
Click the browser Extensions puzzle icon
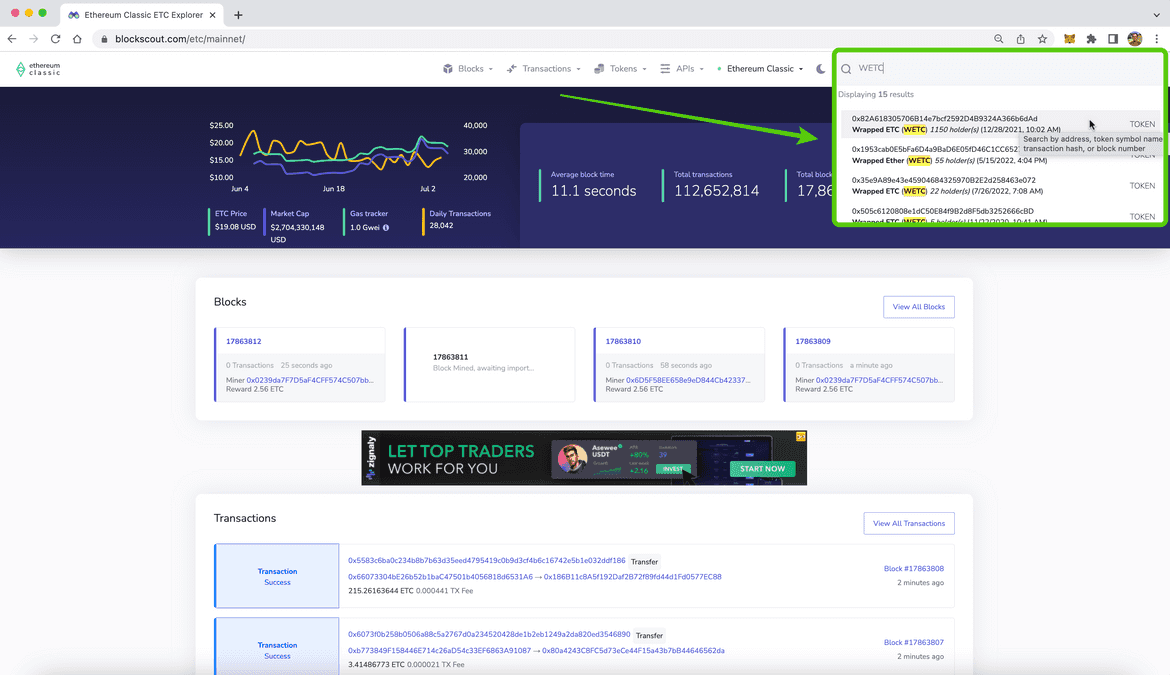1092,38
